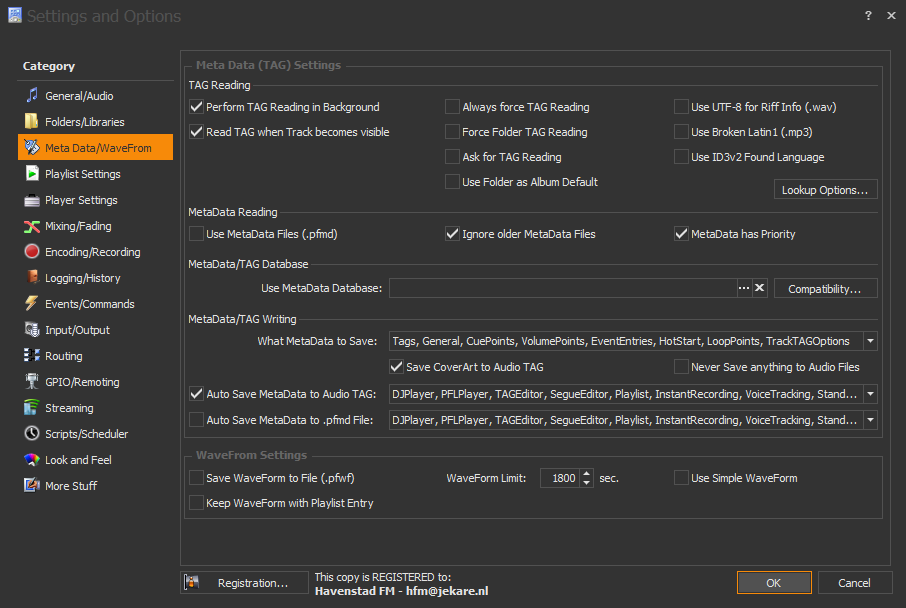This screenshot has width=906, height=608.
Task: Open Lookup Options dialog
Action: (825, 190)
